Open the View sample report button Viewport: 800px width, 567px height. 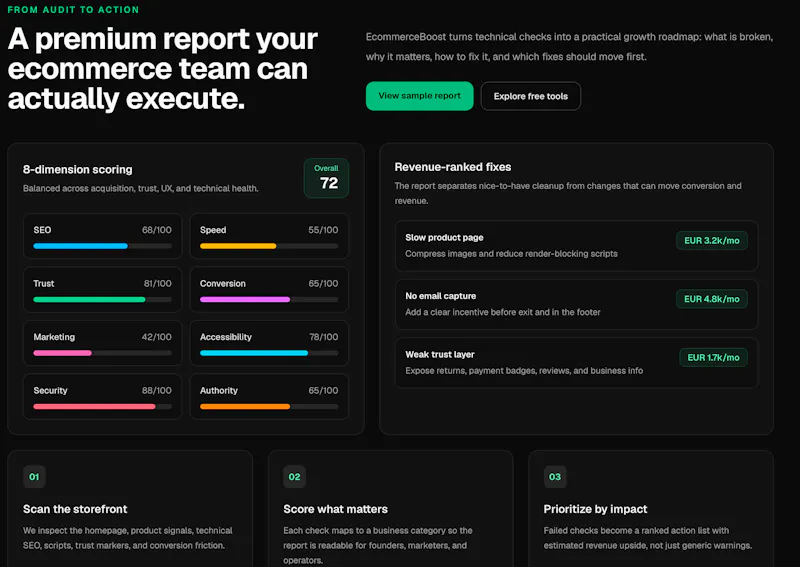coord(419,96)
